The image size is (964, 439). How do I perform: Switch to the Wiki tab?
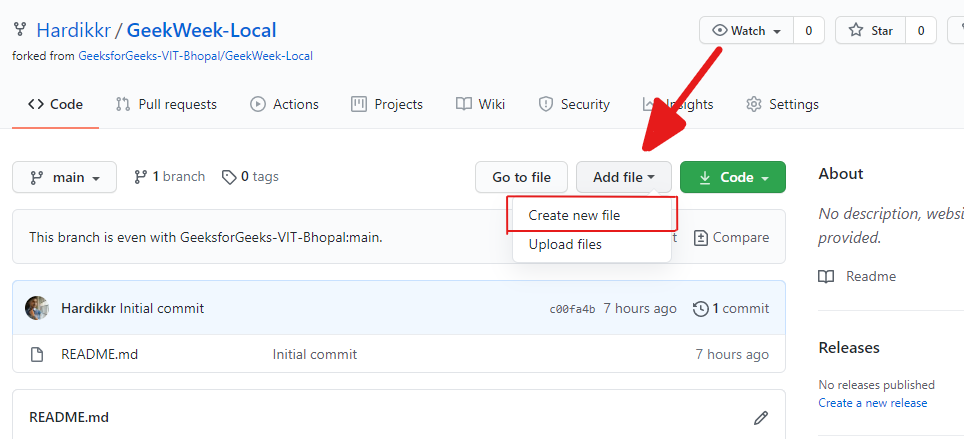tap(481, 105)
